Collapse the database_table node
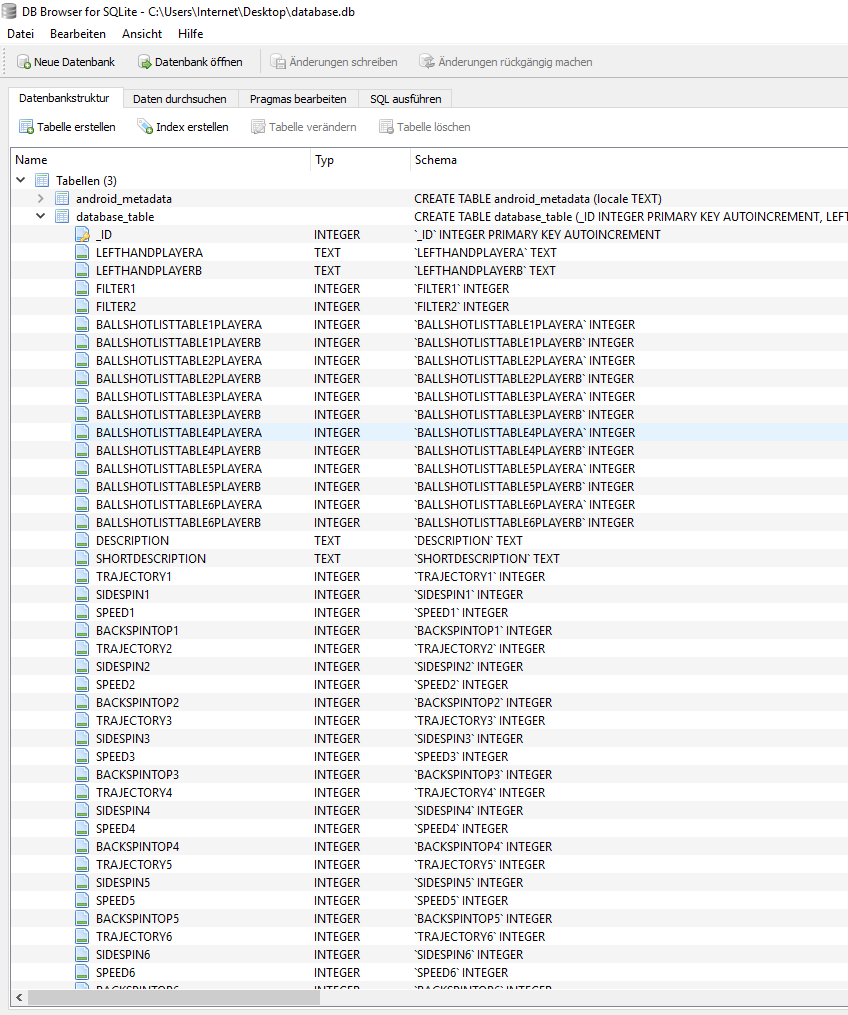The width and height of the screenshot is (848, 1015). 41,217
